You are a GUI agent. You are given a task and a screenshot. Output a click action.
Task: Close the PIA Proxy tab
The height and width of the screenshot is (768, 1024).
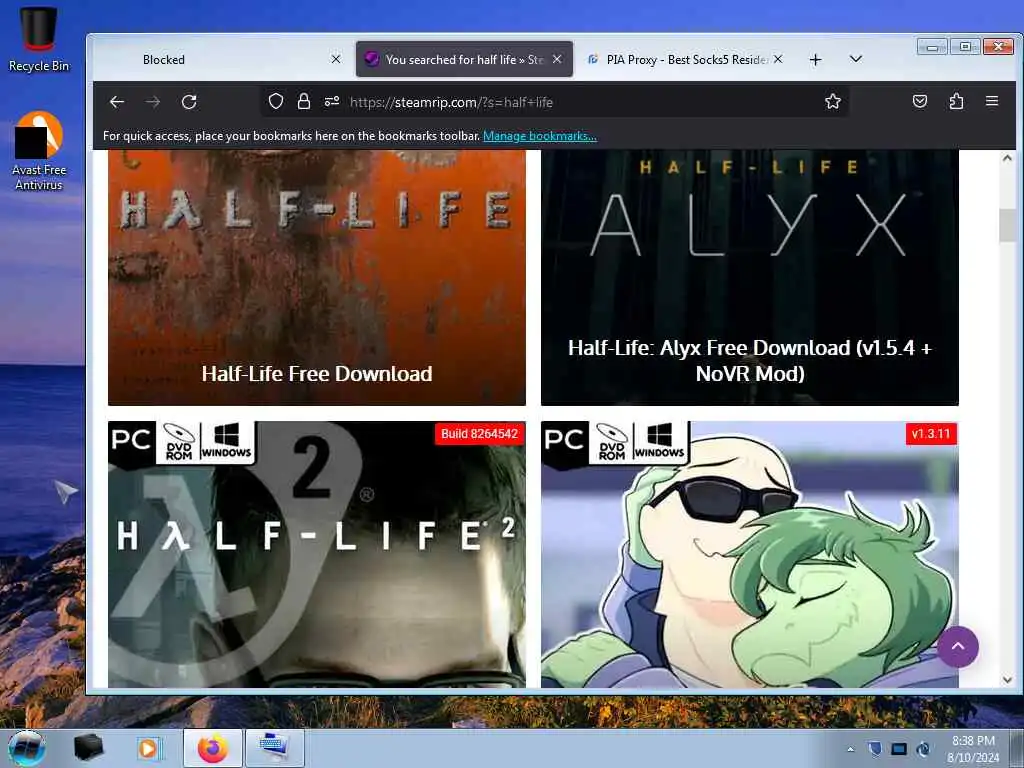(778, 59)
